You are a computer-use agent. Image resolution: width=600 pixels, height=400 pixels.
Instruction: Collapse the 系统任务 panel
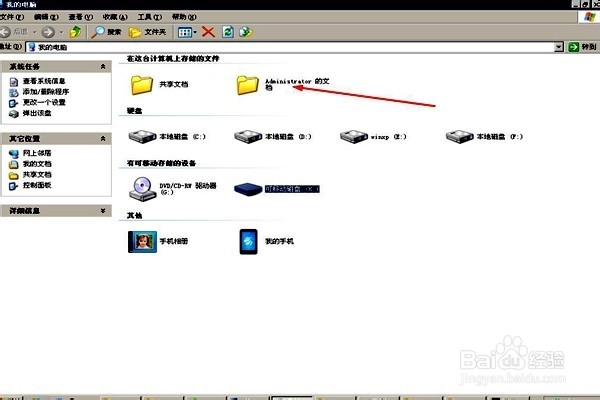(103, 67)
